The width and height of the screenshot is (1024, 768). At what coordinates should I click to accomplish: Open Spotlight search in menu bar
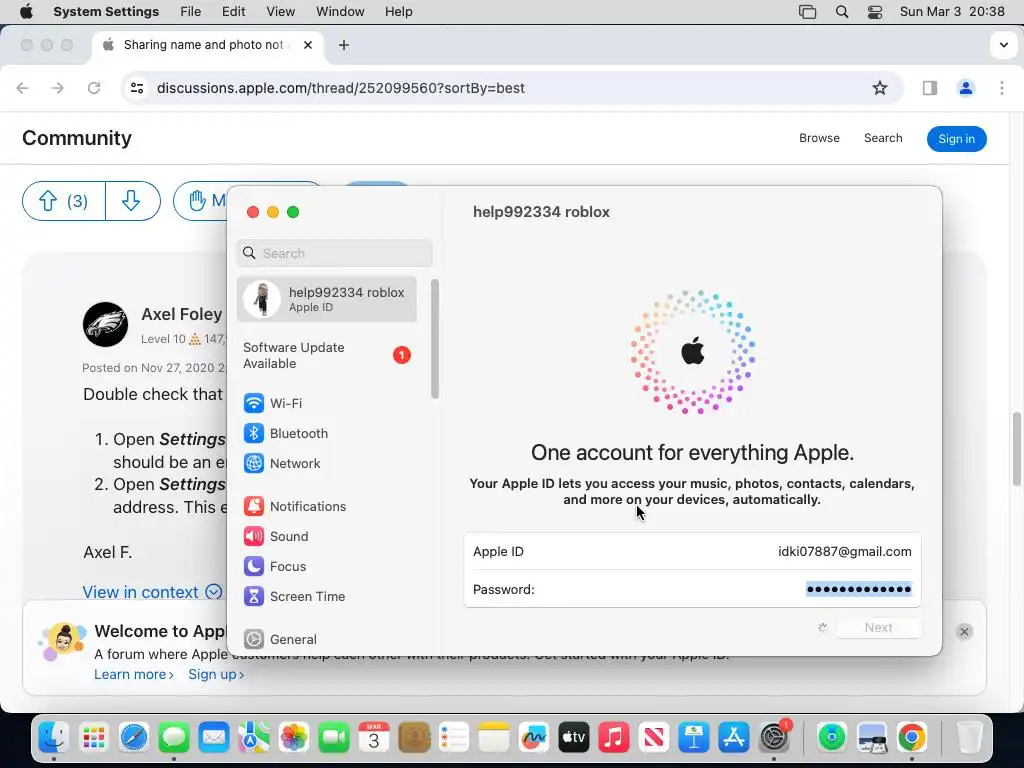pyautogui.click(x=842, y=12)
